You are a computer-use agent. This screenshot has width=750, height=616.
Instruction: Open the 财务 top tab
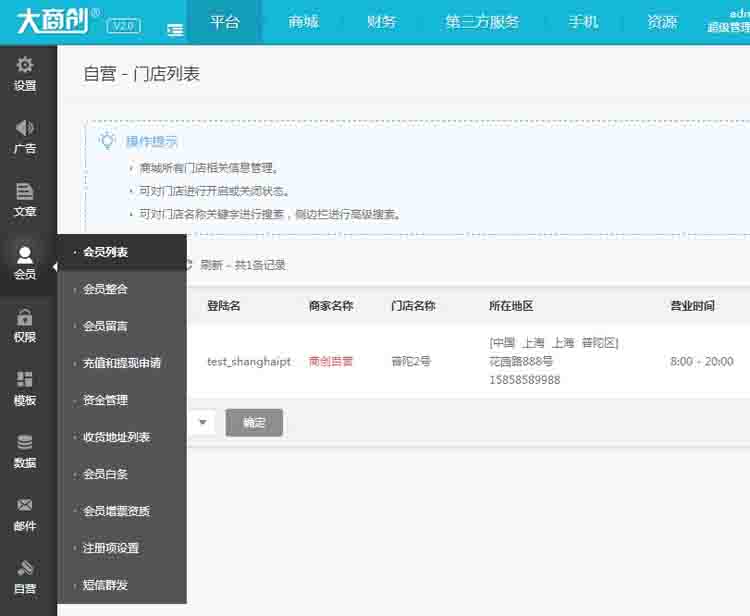[x=381, y=22]
